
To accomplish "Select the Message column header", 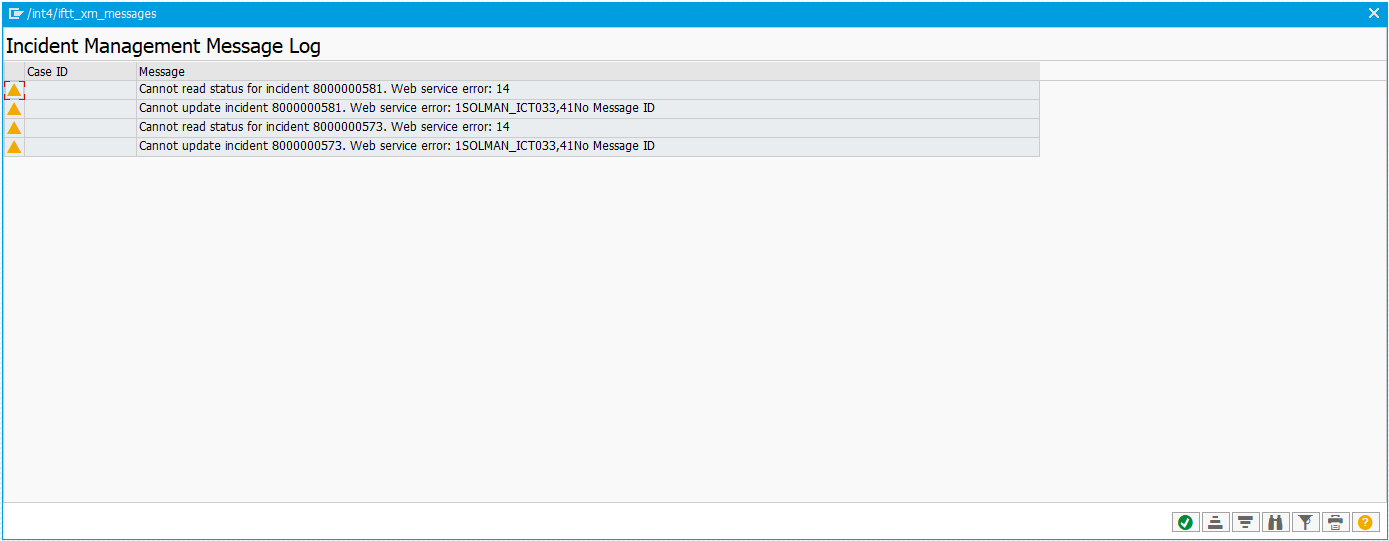I will pos(586,72).
